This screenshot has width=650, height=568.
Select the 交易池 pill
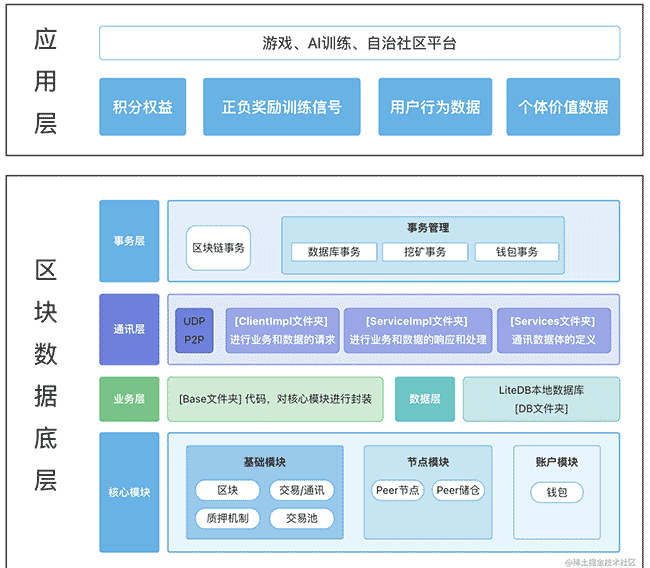point(302,518)
